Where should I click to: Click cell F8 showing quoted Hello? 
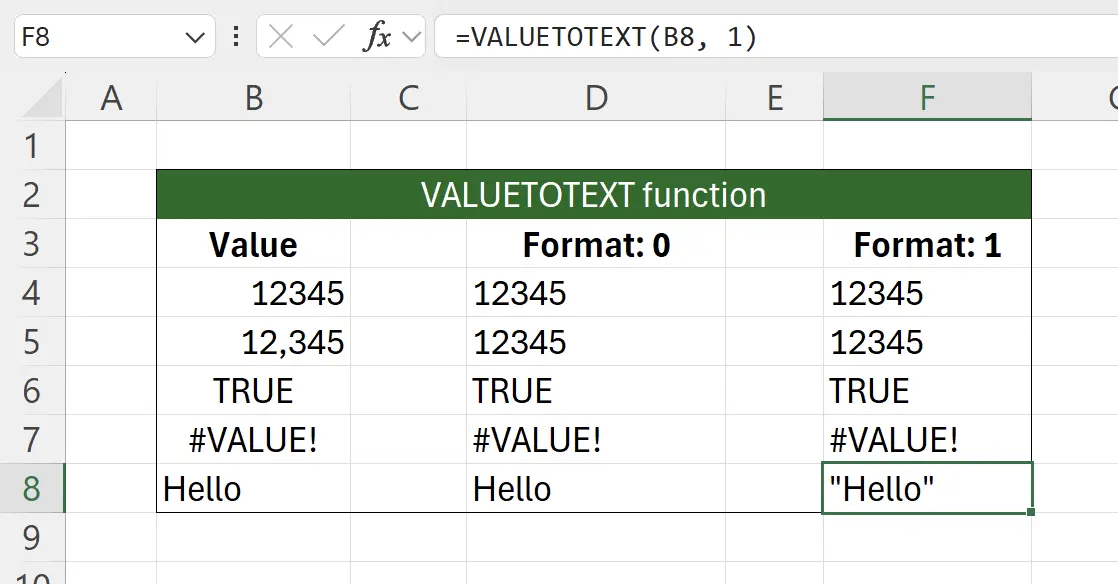click(x=925, y=489)
